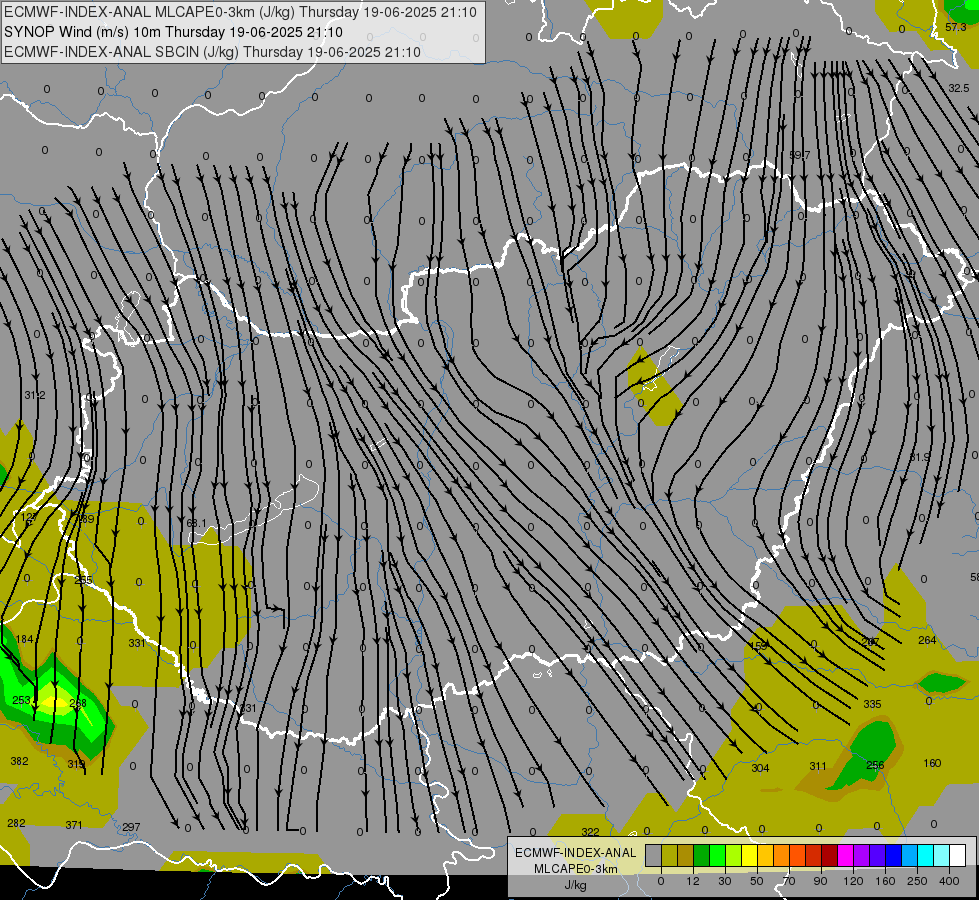Image resolution: width=979 pixels, height=900 pixels.
Task: Click the 31.2 value on the map
Action: [35, 395]
